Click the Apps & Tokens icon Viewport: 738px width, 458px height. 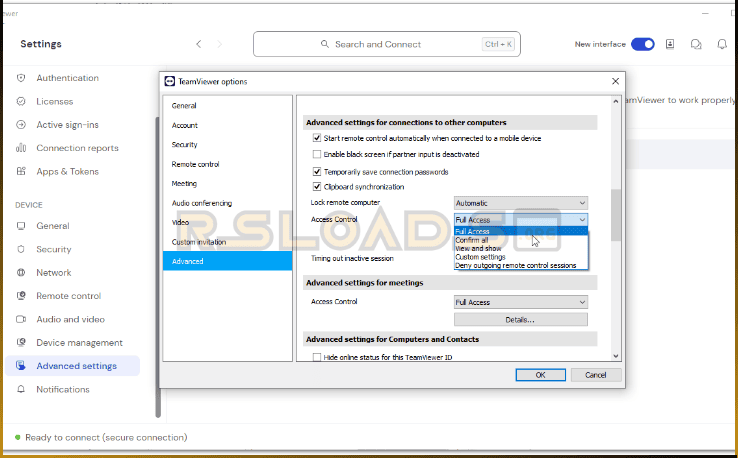(21, 171)
